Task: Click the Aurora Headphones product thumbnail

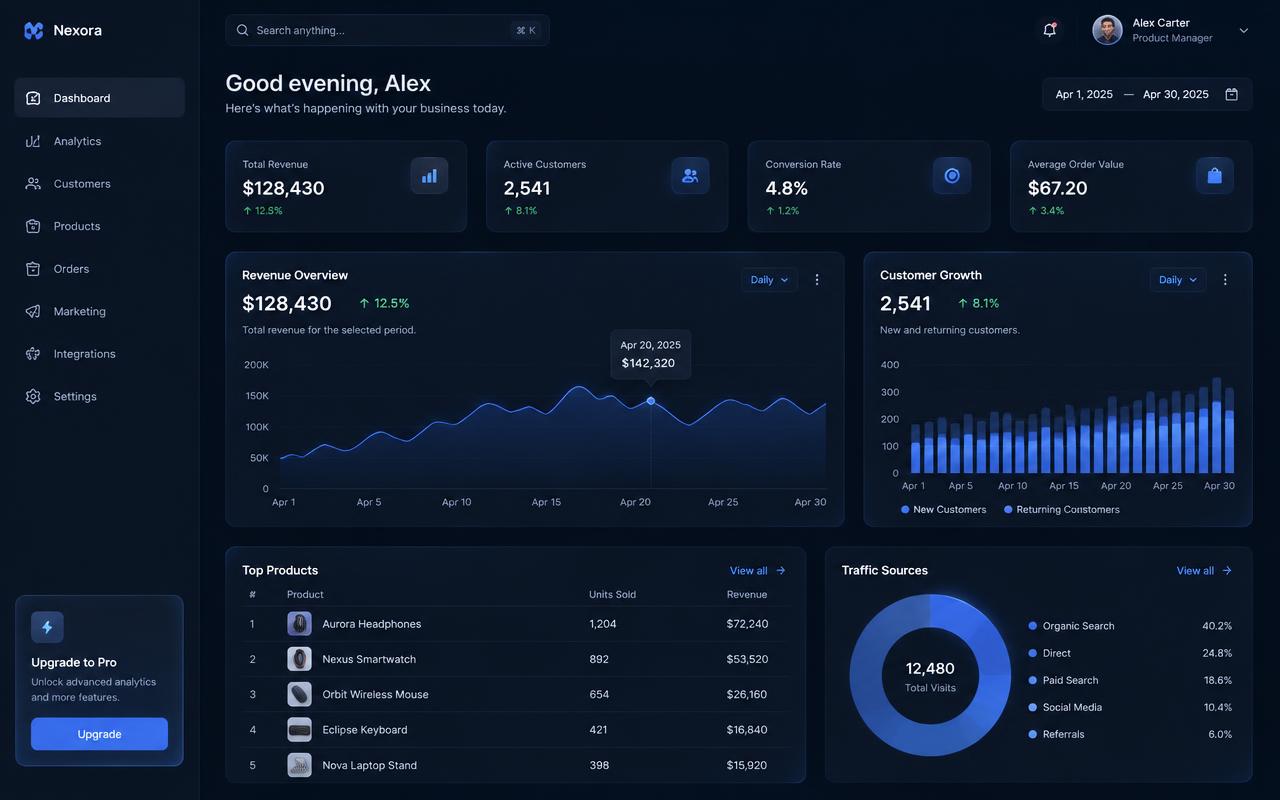Action: pos(299,624)
